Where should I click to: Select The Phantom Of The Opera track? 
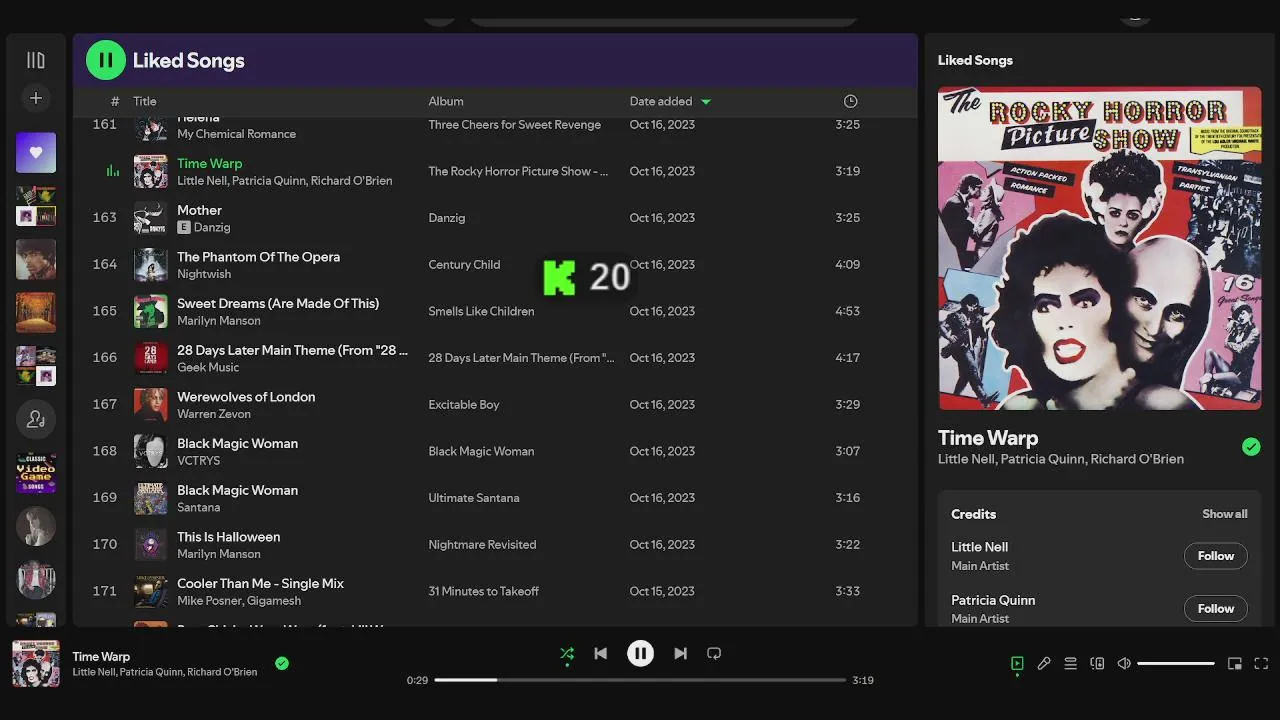click(x=495, y=264)
